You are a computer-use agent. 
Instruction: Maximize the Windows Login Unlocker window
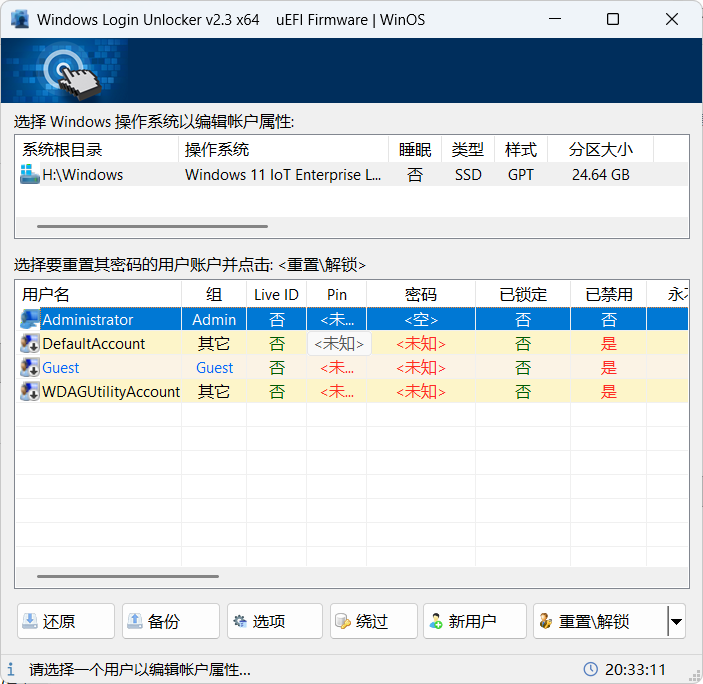613,19
